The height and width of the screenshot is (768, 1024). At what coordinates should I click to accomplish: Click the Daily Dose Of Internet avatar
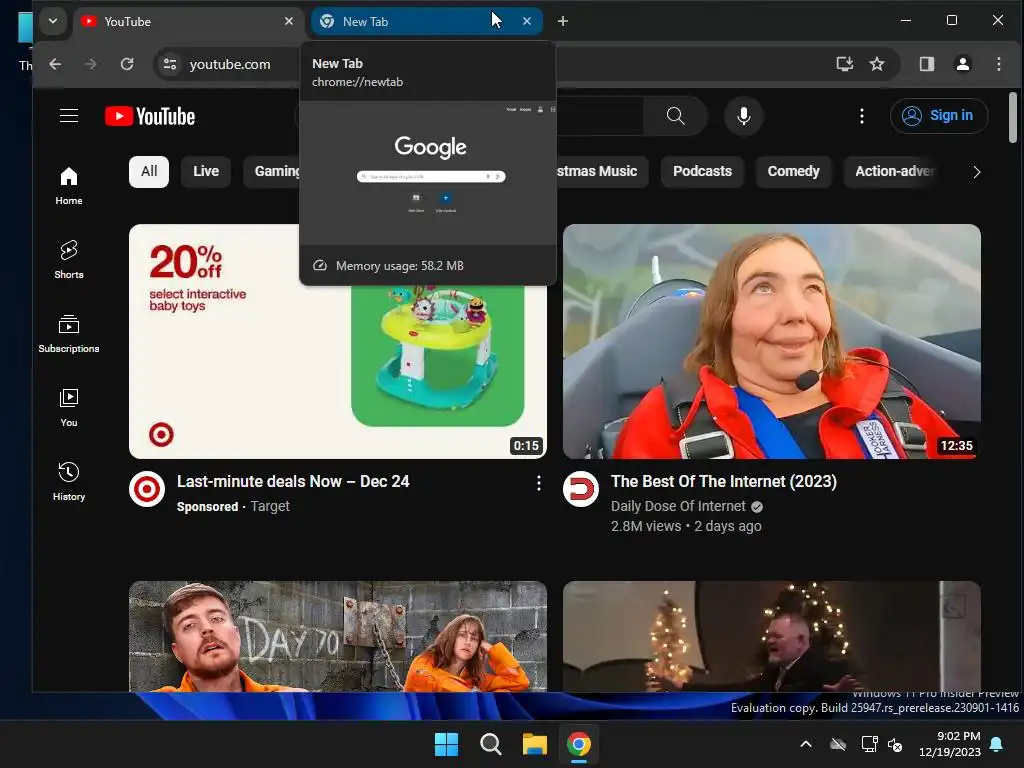click(x=581, y=489)
